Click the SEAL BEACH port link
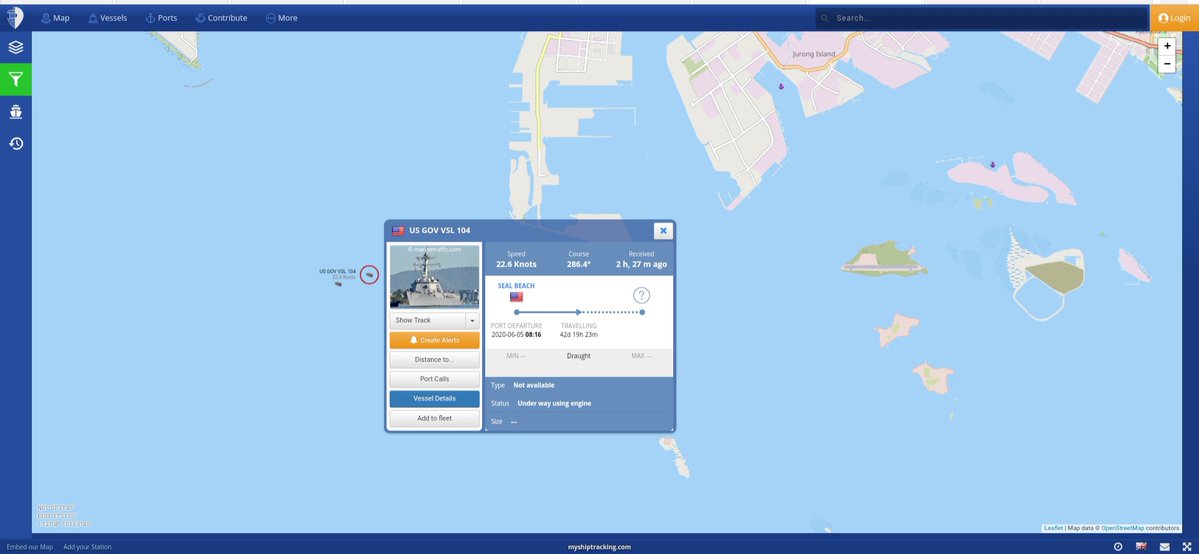Image resolution: width=1199 pixels, height=554 pixels. click(x=516, y=285)
